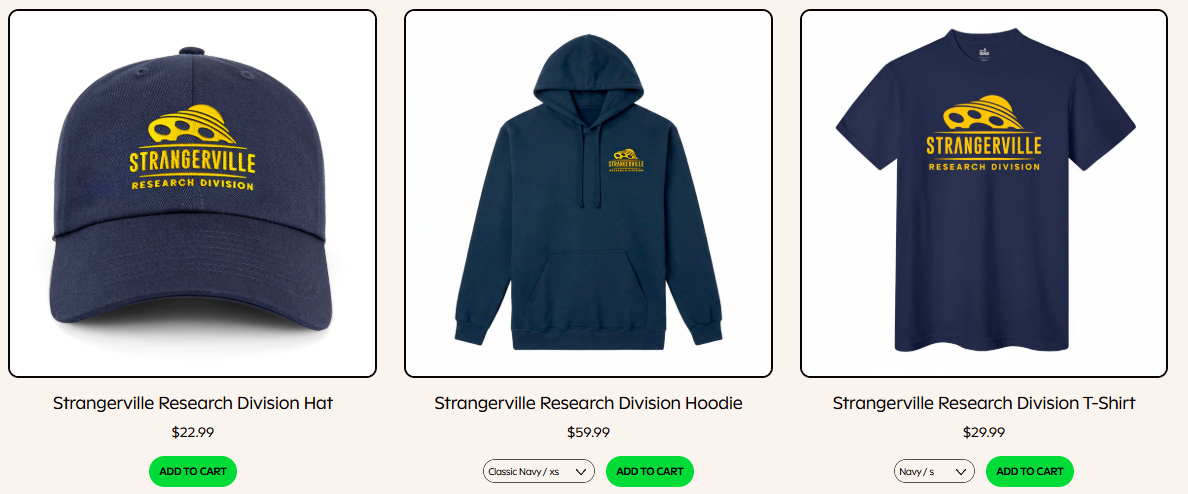This screenshot has height=494, width=1188.
Task: Click the small chest logo on the hoodie
Action: 627,160
